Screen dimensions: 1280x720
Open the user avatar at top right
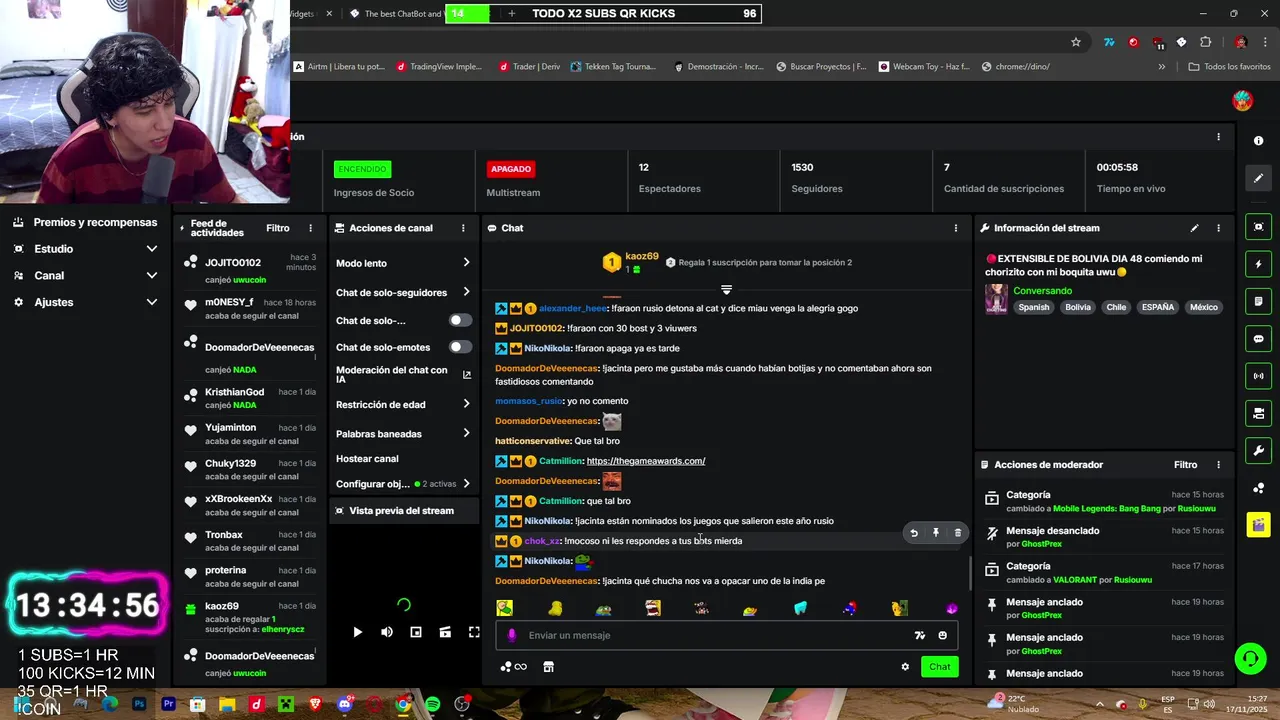1242,100
